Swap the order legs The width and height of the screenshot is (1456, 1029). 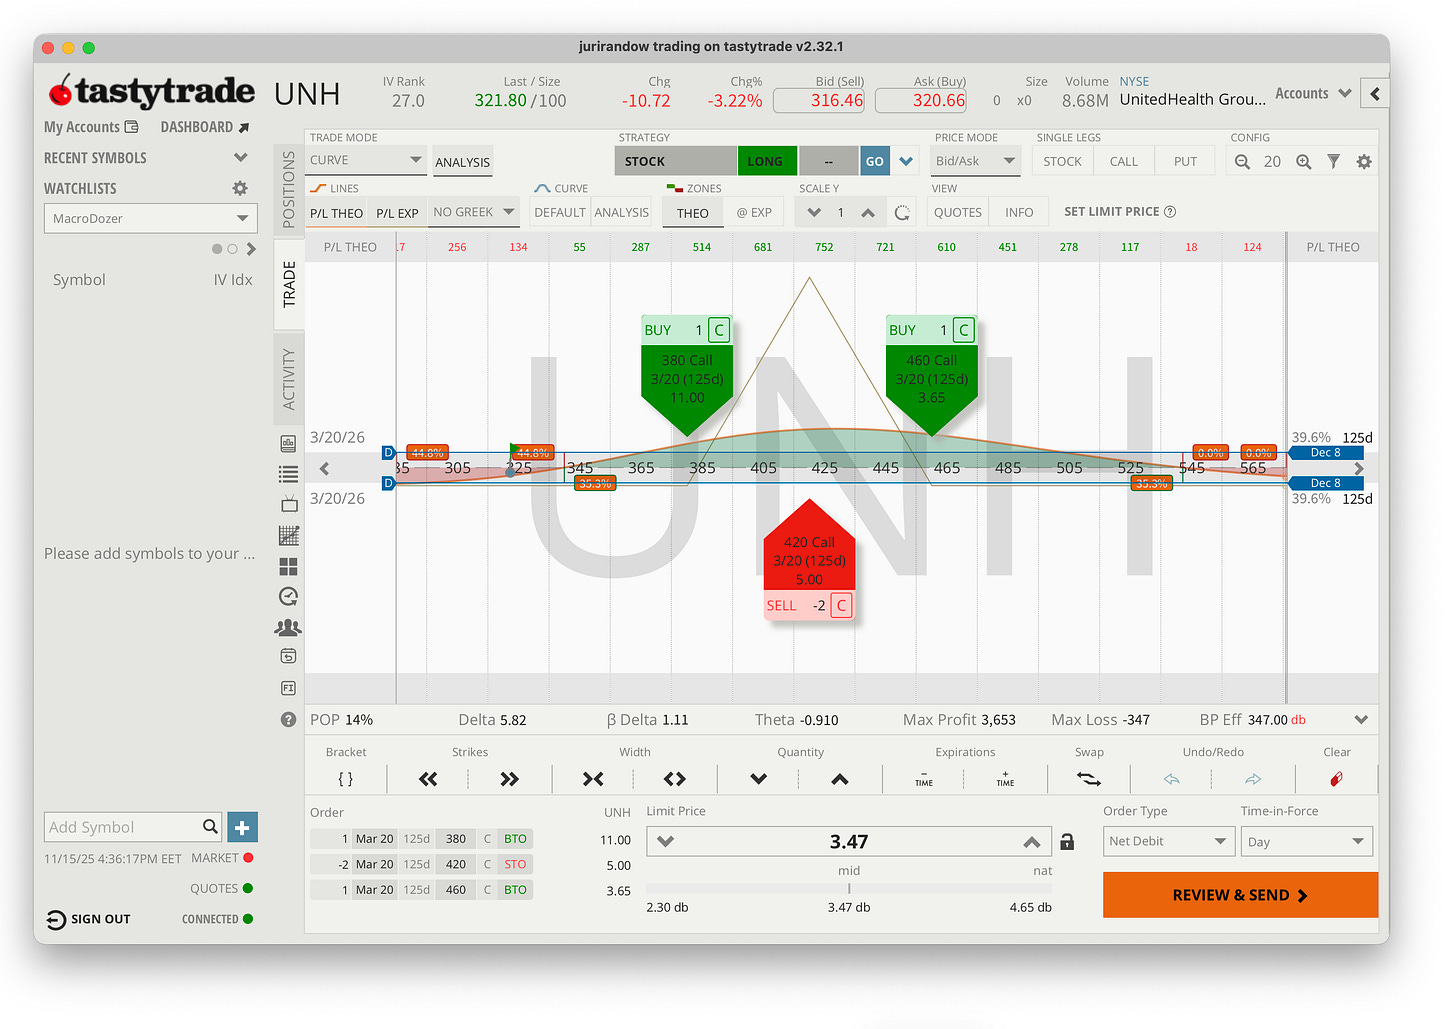pyautogui.click(x=1089, y=779)
